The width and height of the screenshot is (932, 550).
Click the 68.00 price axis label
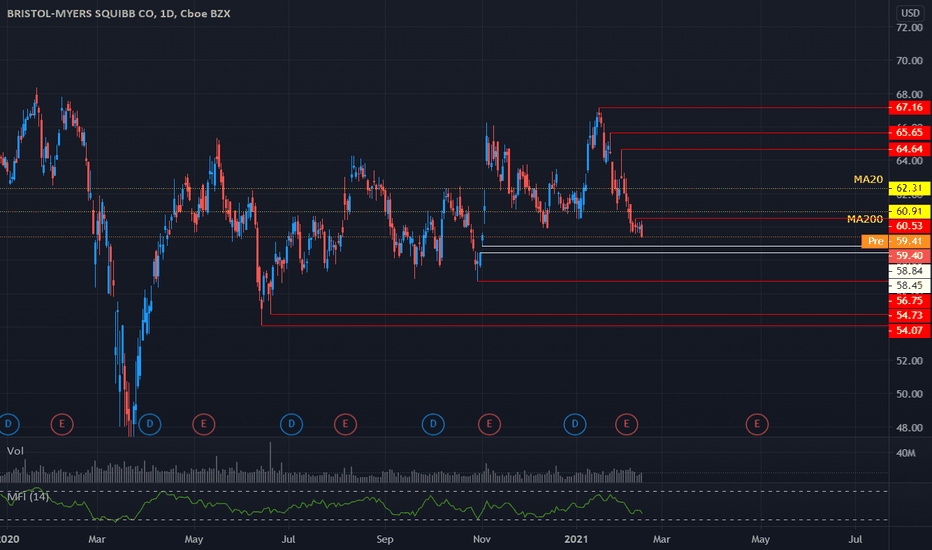tap(909, 95)
